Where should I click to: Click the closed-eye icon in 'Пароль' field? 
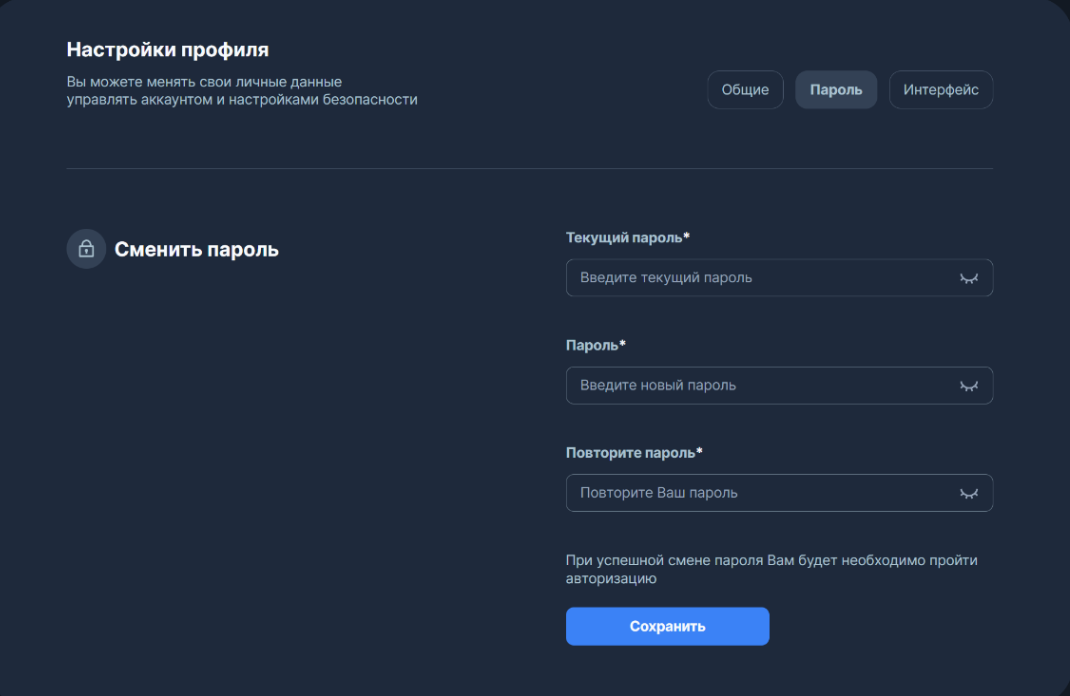(968, 385)
